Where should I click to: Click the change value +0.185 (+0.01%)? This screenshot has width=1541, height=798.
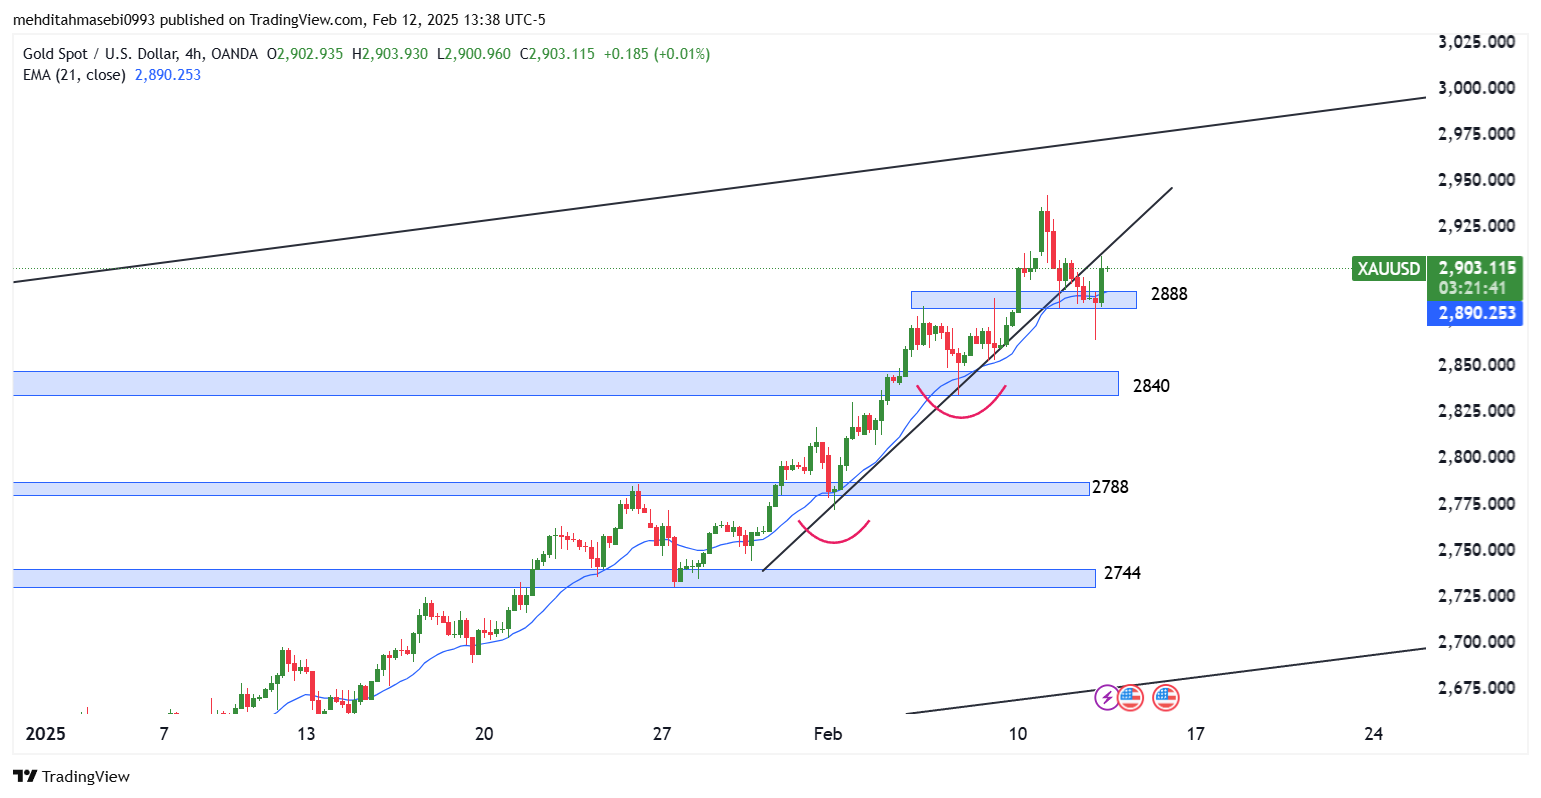point(657,54)
